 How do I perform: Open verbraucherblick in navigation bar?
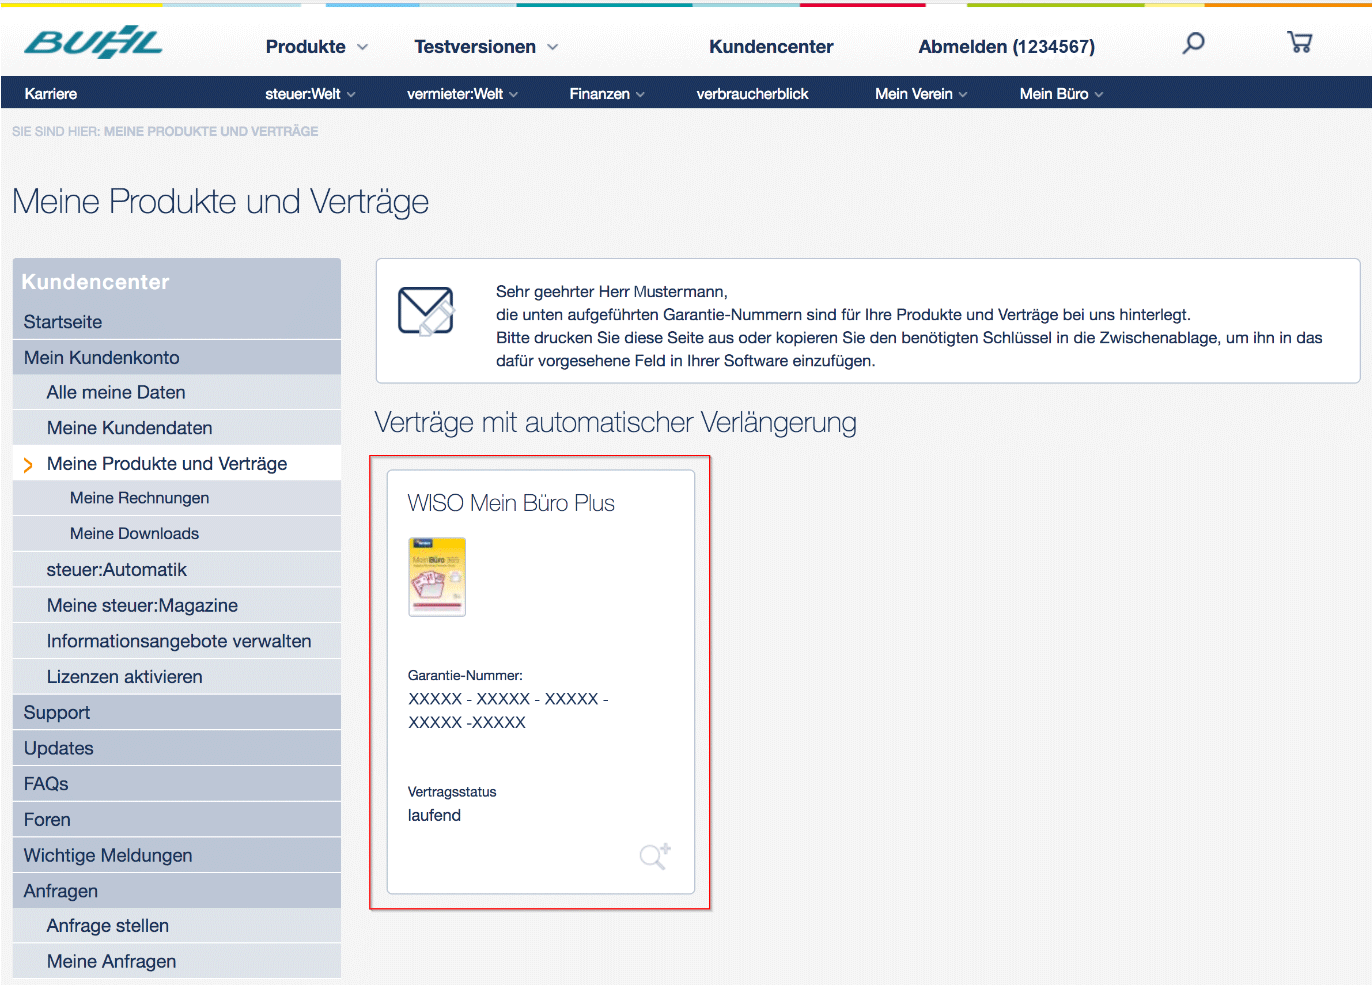coord(752,94)
